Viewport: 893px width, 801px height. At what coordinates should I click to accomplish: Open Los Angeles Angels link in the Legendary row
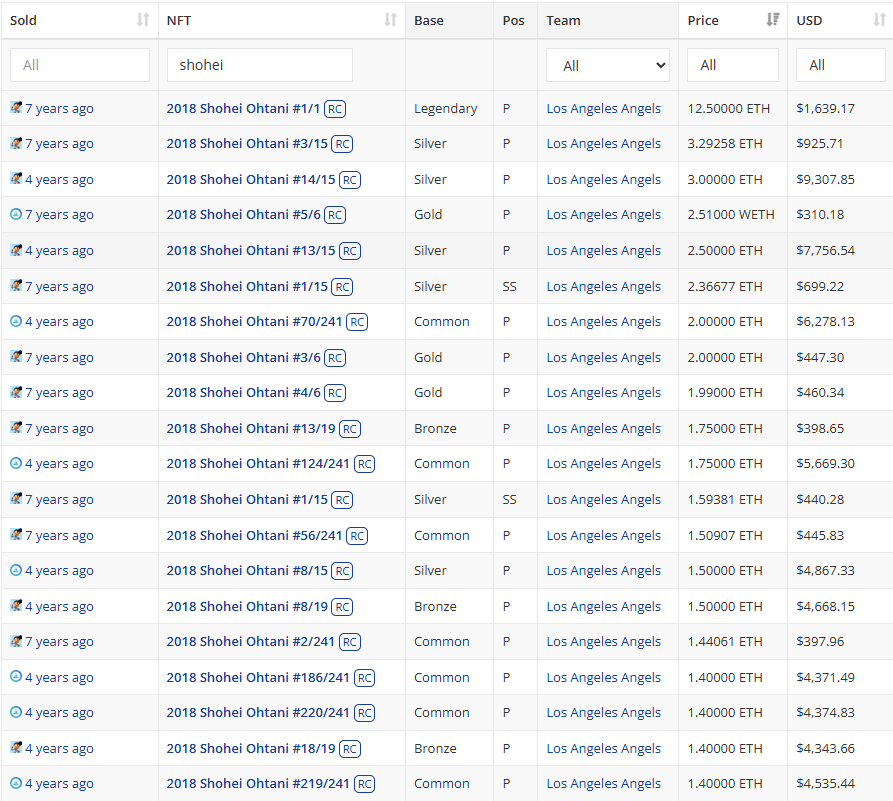[604, 108]
